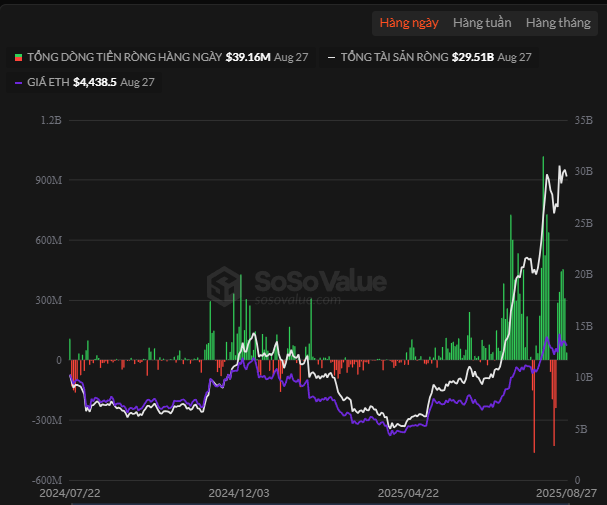Viewport: 607px width, 505px height.
Task: Click the 10B right axis label
Action: pos(583,377)
